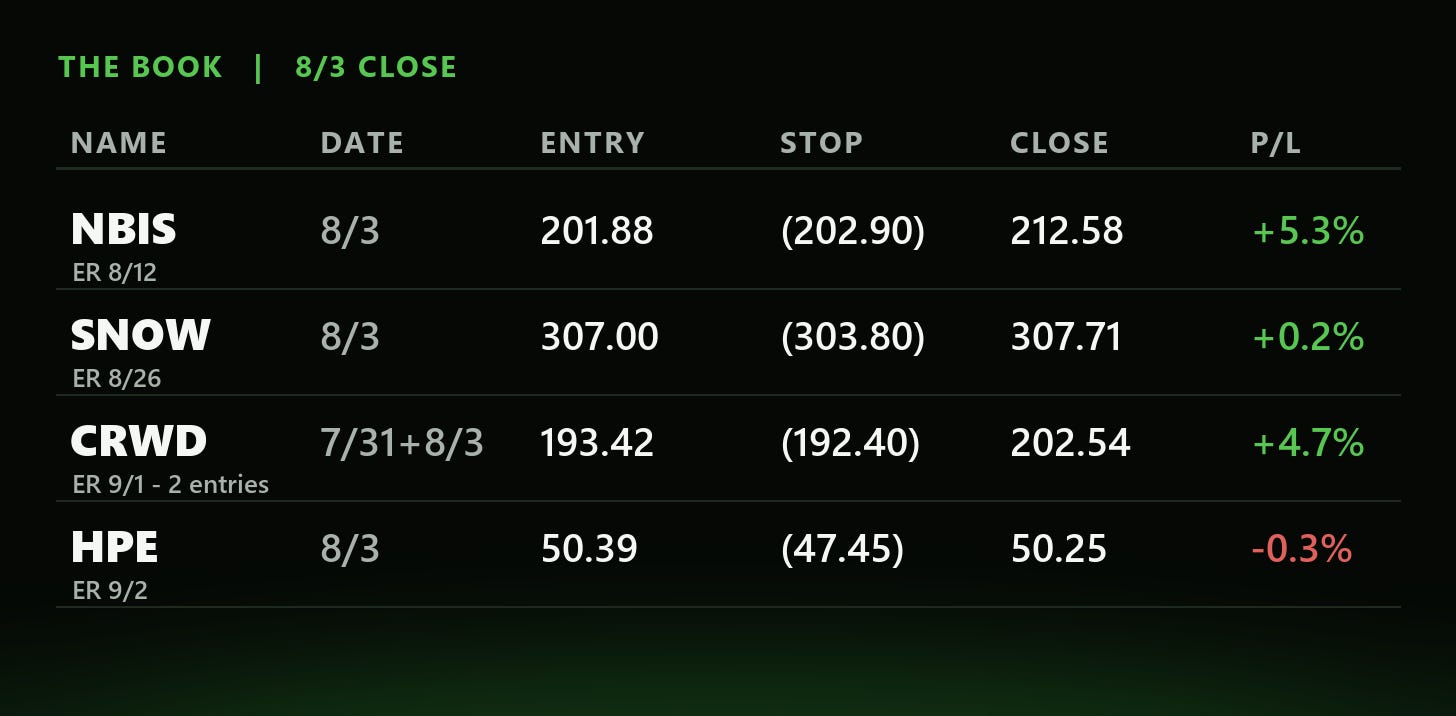
Task: Click HPE -0.3% loss value
Action: (1301, 548)
